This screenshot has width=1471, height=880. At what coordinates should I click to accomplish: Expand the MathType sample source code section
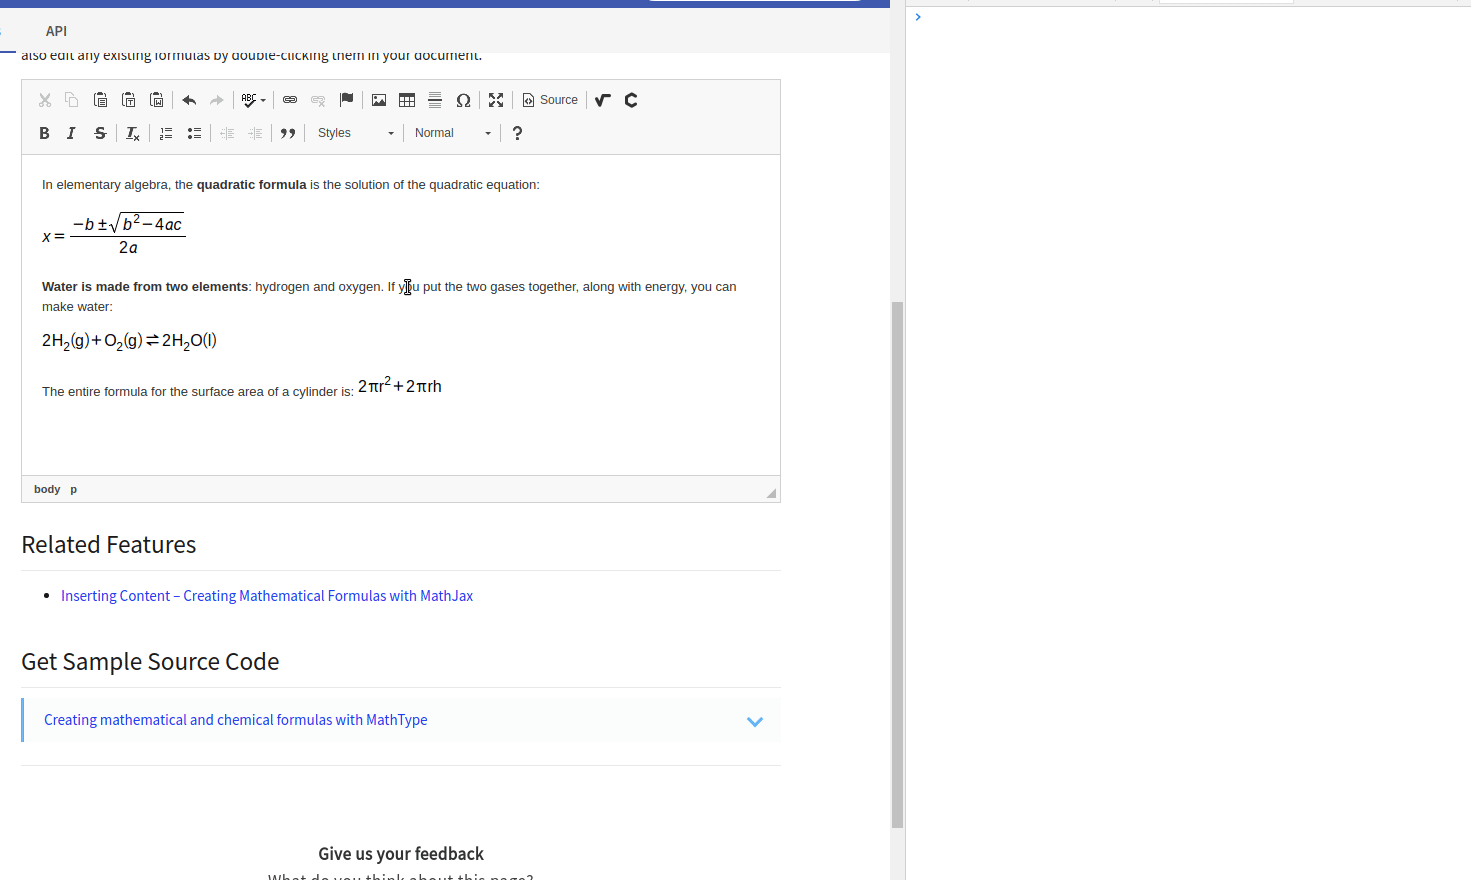point(755,720)
